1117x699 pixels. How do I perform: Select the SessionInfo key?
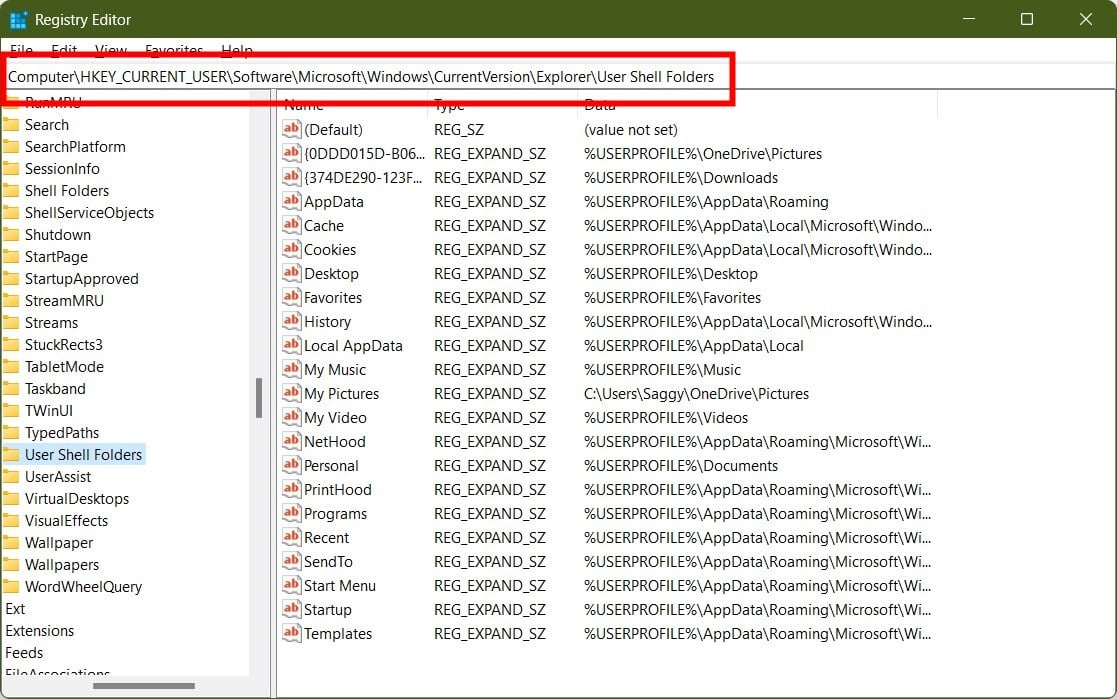click(62, 169)
